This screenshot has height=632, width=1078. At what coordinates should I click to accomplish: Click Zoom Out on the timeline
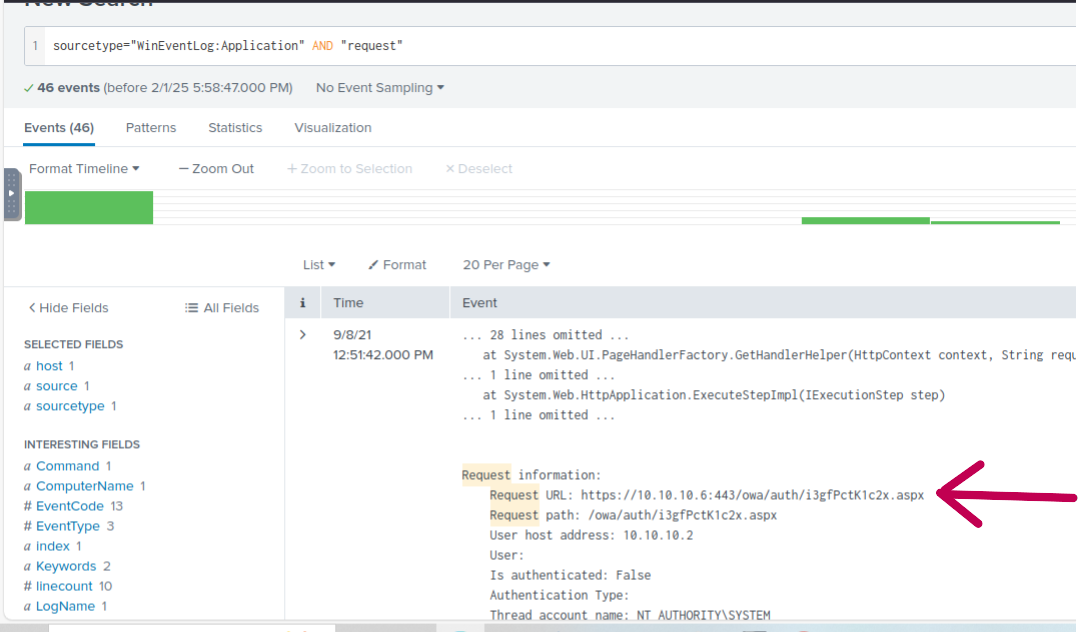click(216, 168)
